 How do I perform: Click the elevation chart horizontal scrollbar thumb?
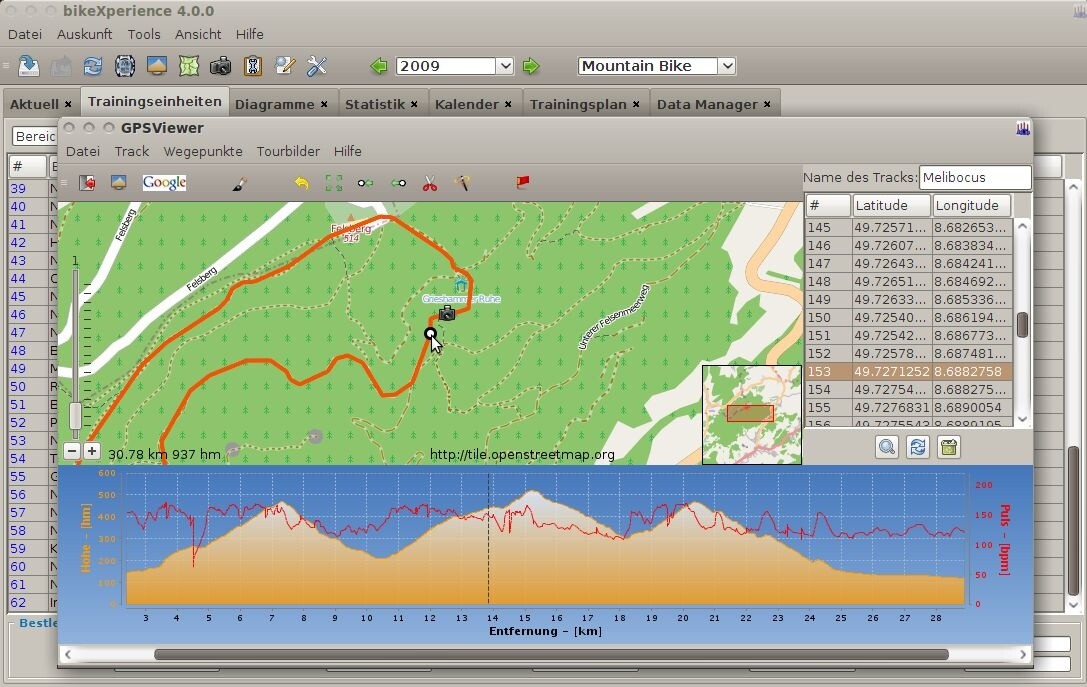[551, 654]
